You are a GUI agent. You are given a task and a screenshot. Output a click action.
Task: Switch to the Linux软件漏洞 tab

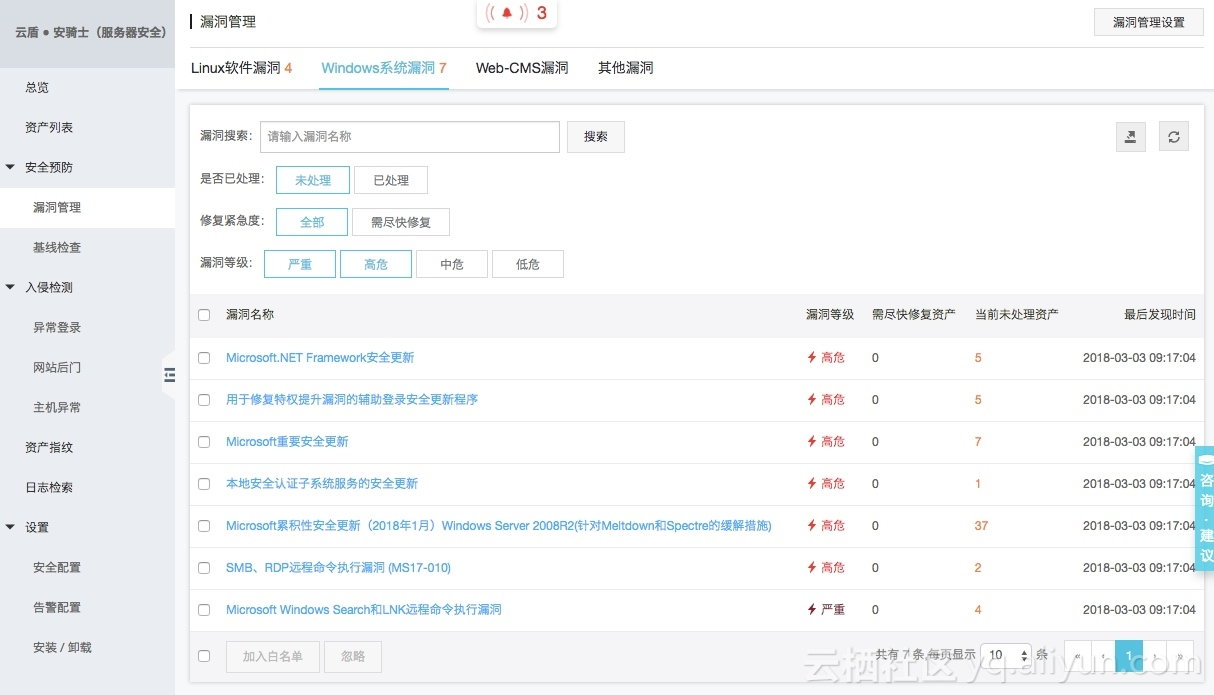pyautogui.click(x=241, y=68)
